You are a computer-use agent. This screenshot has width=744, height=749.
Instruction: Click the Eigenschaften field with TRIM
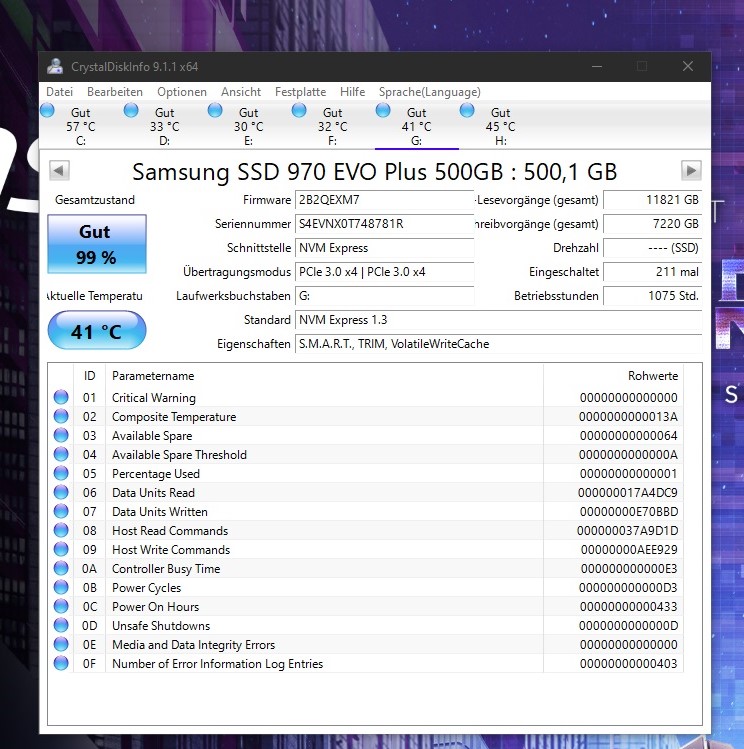(499, 344)
